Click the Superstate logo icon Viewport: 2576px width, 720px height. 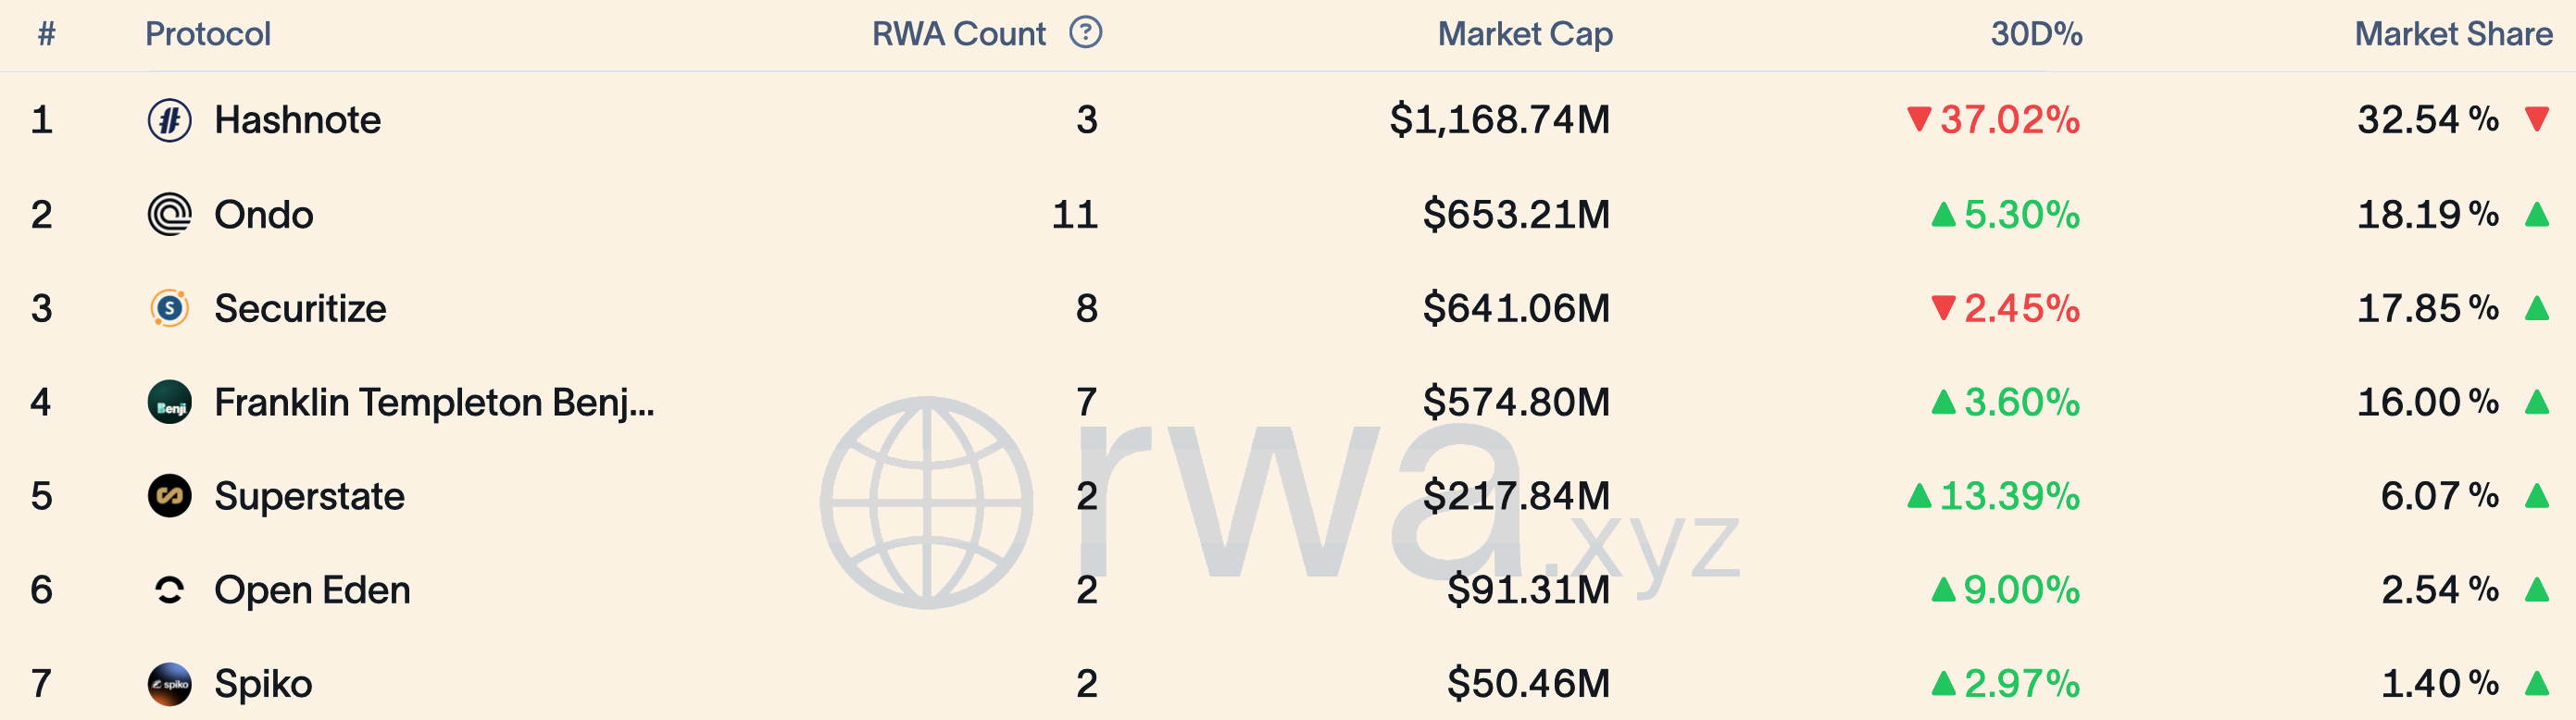[170, 496]
